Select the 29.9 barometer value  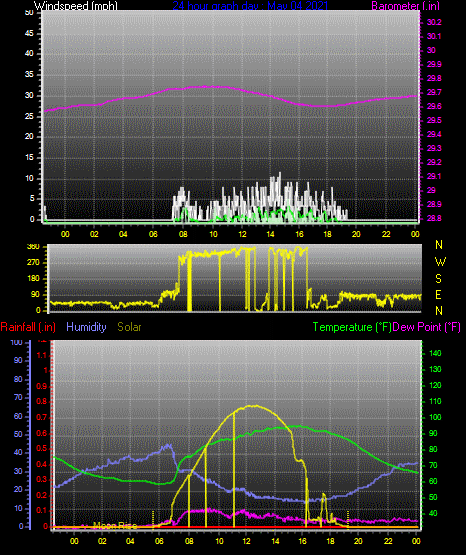(434, 64)
